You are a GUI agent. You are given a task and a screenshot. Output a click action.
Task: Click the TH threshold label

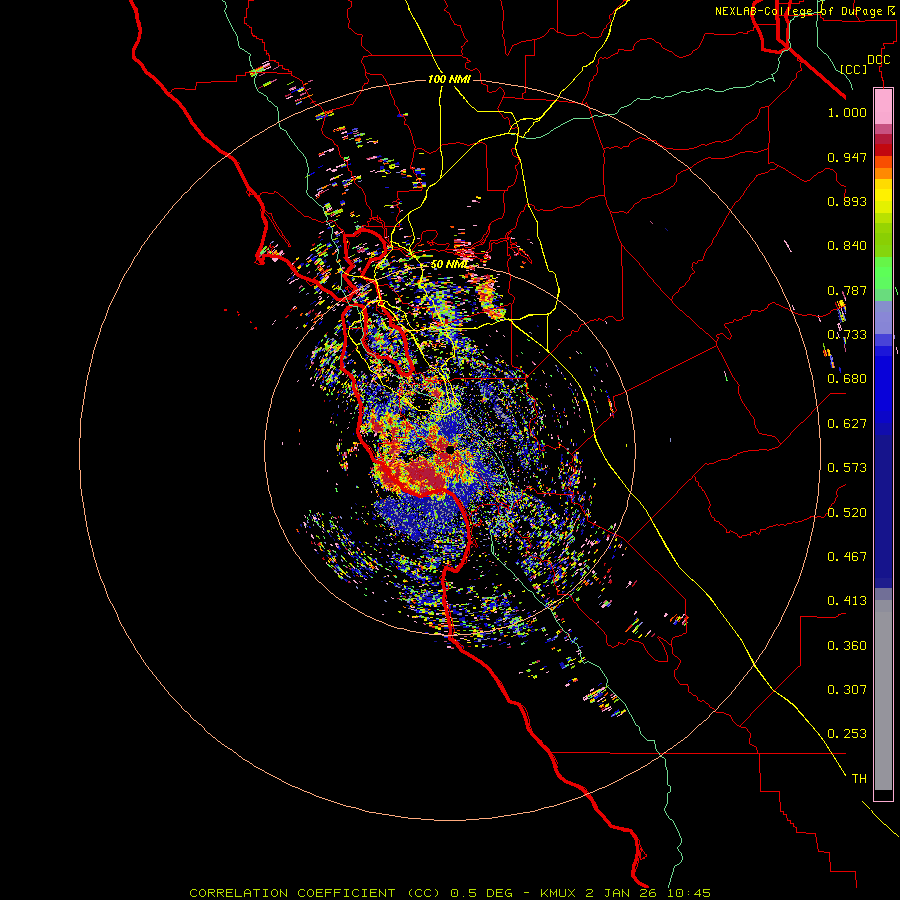[x=859, y=779]
